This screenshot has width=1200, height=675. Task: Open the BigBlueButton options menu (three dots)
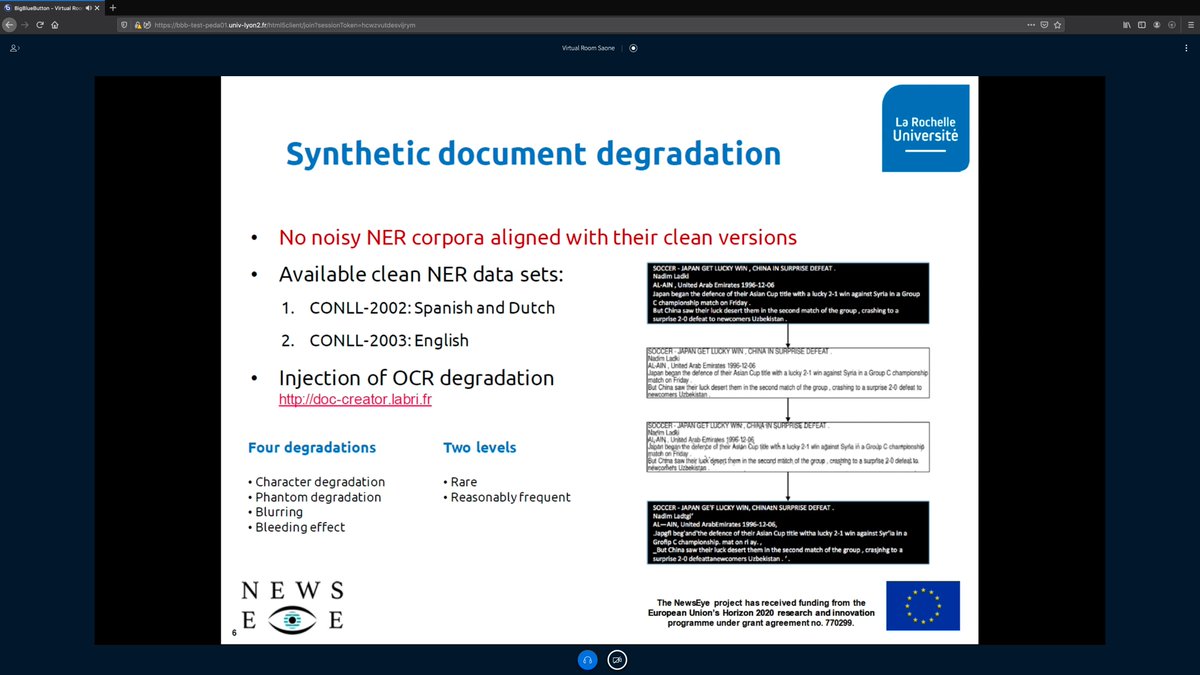coord(1185,47)
